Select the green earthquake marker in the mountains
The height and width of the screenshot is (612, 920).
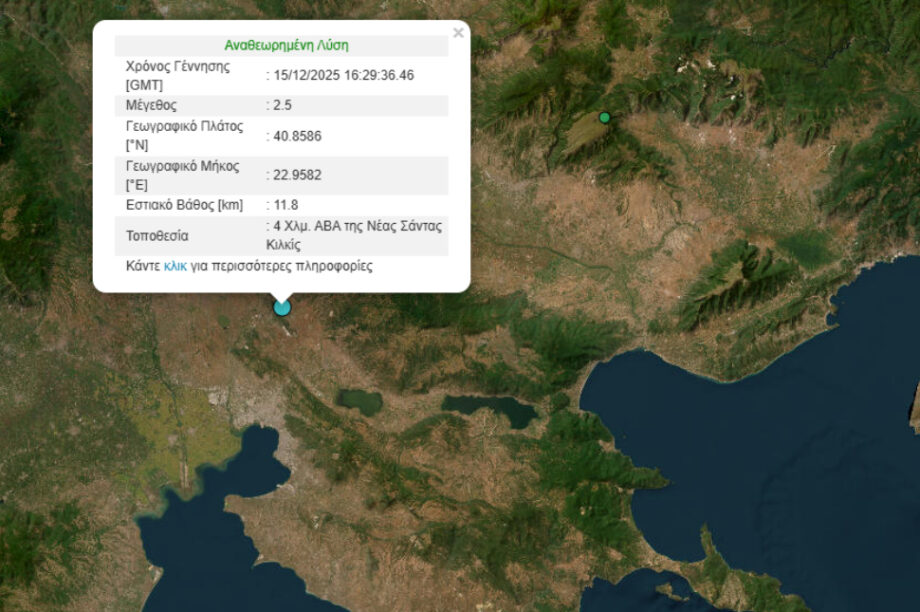604,118
